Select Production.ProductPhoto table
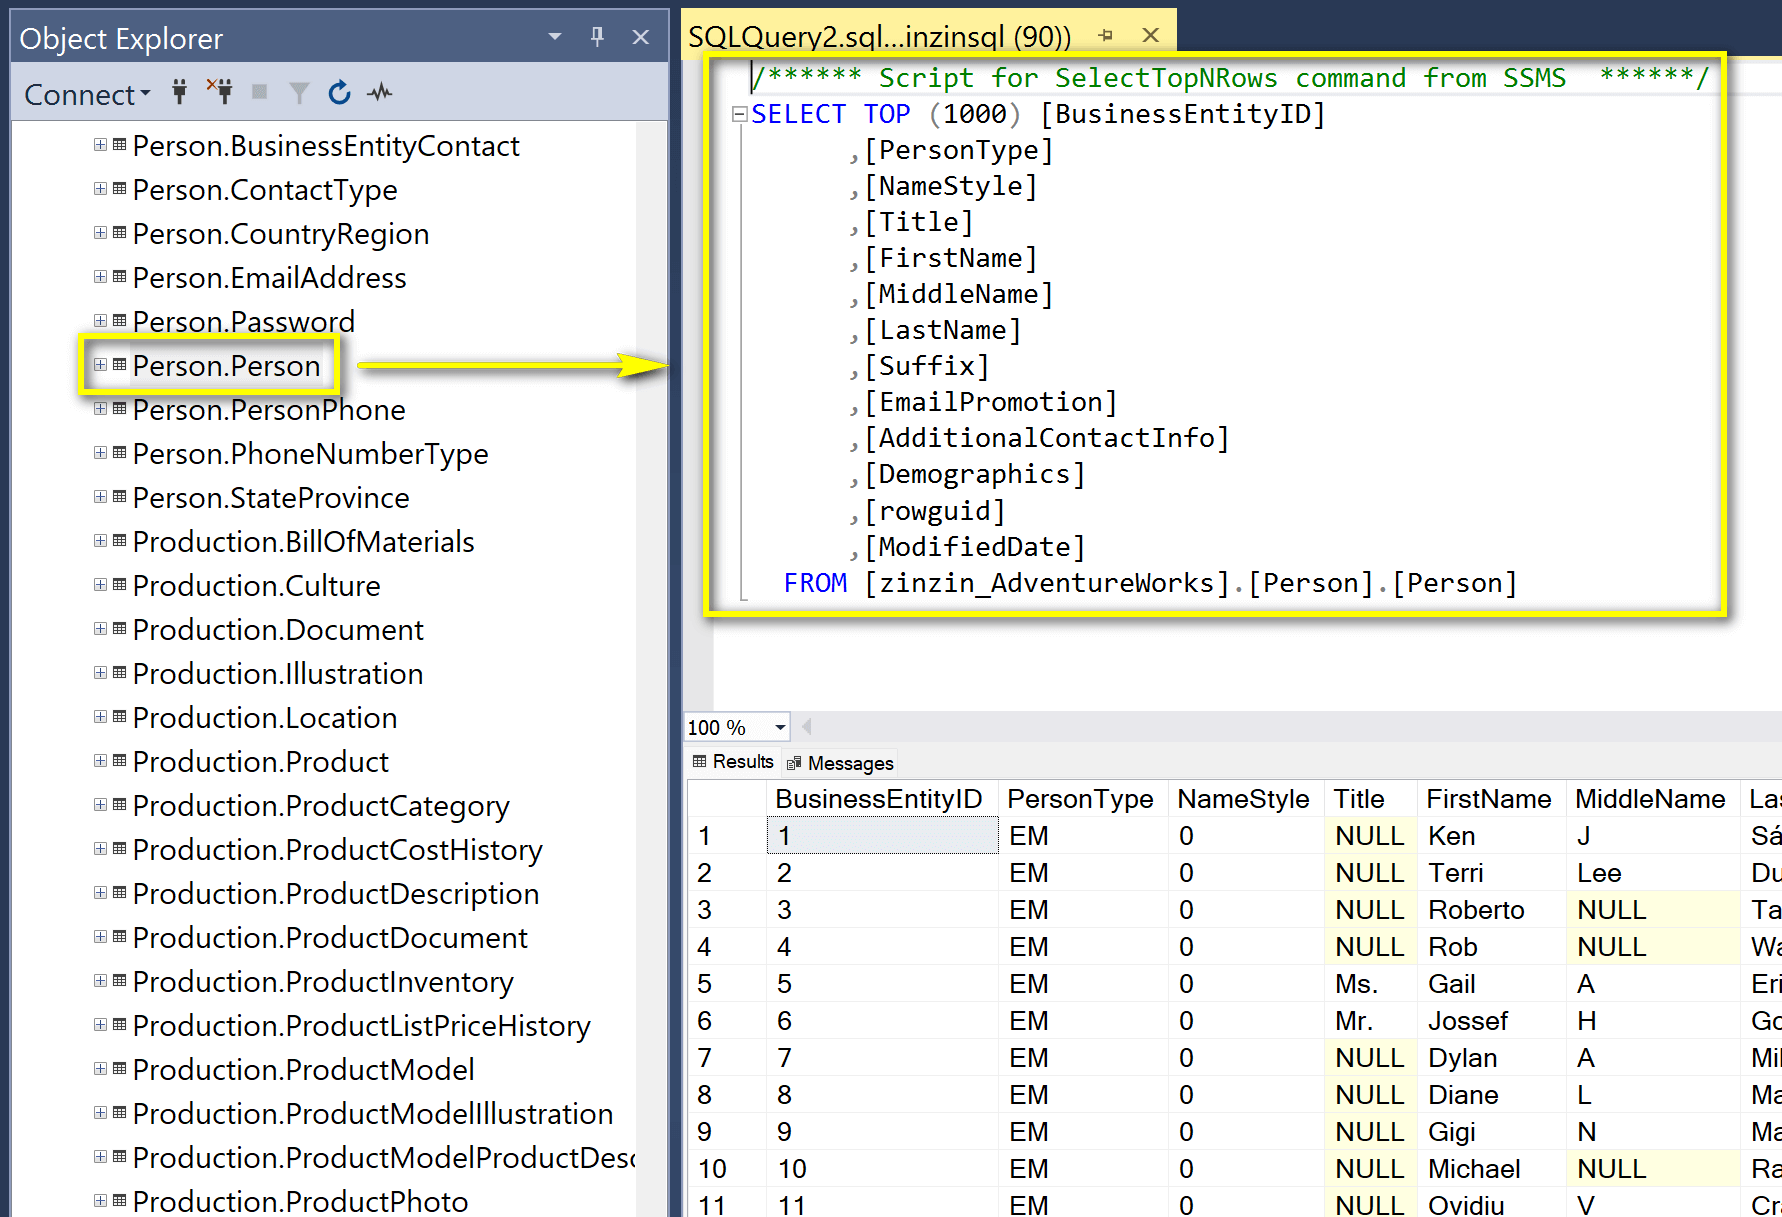Screen dimensions: 1782x1217 (x=300, y=1201)
